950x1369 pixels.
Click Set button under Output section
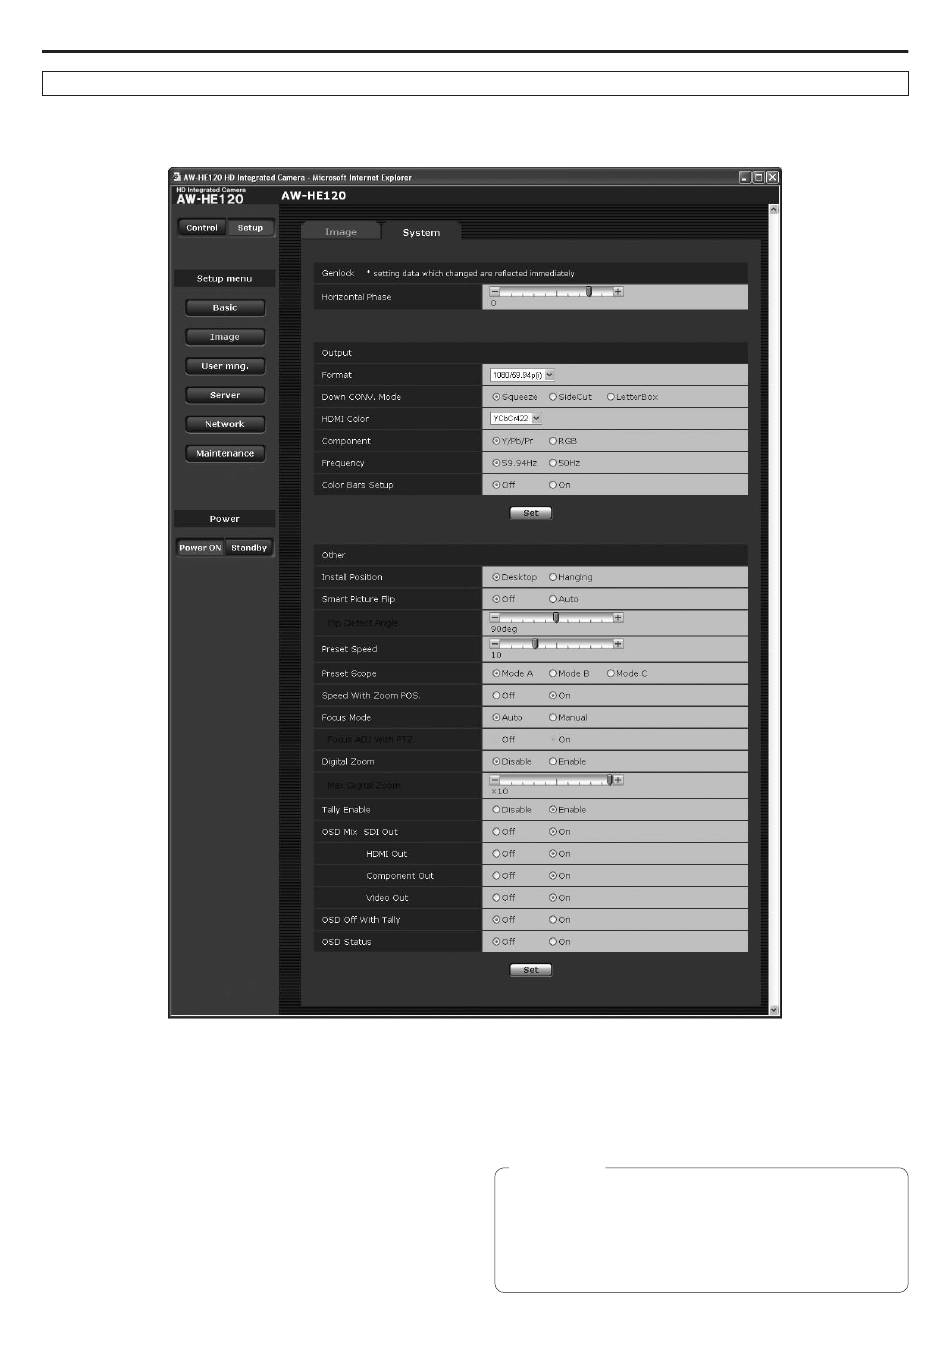coord(531,513)
